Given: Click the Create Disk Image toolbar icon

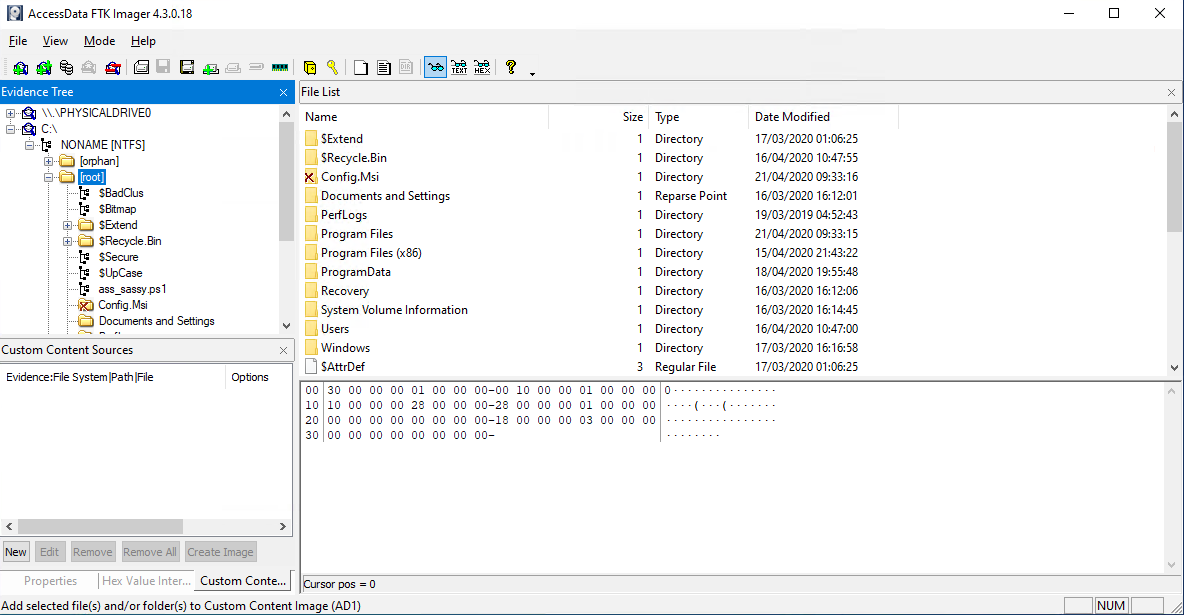Looking at the screenshot, I should (141, 68).
